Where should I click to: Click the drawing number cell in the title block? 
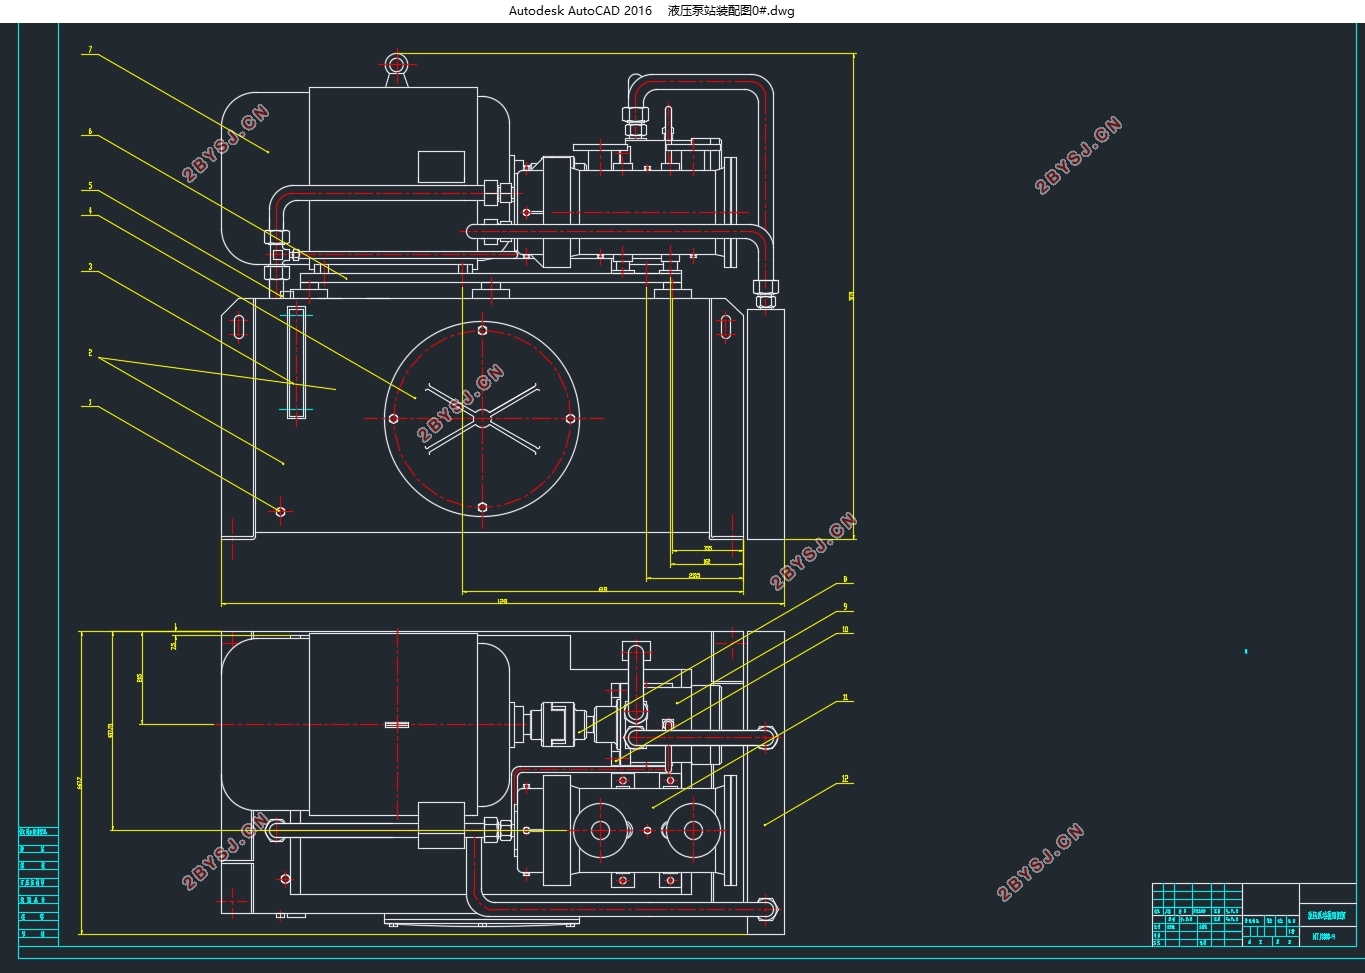pyautogui.click(x=1328, y=937)
